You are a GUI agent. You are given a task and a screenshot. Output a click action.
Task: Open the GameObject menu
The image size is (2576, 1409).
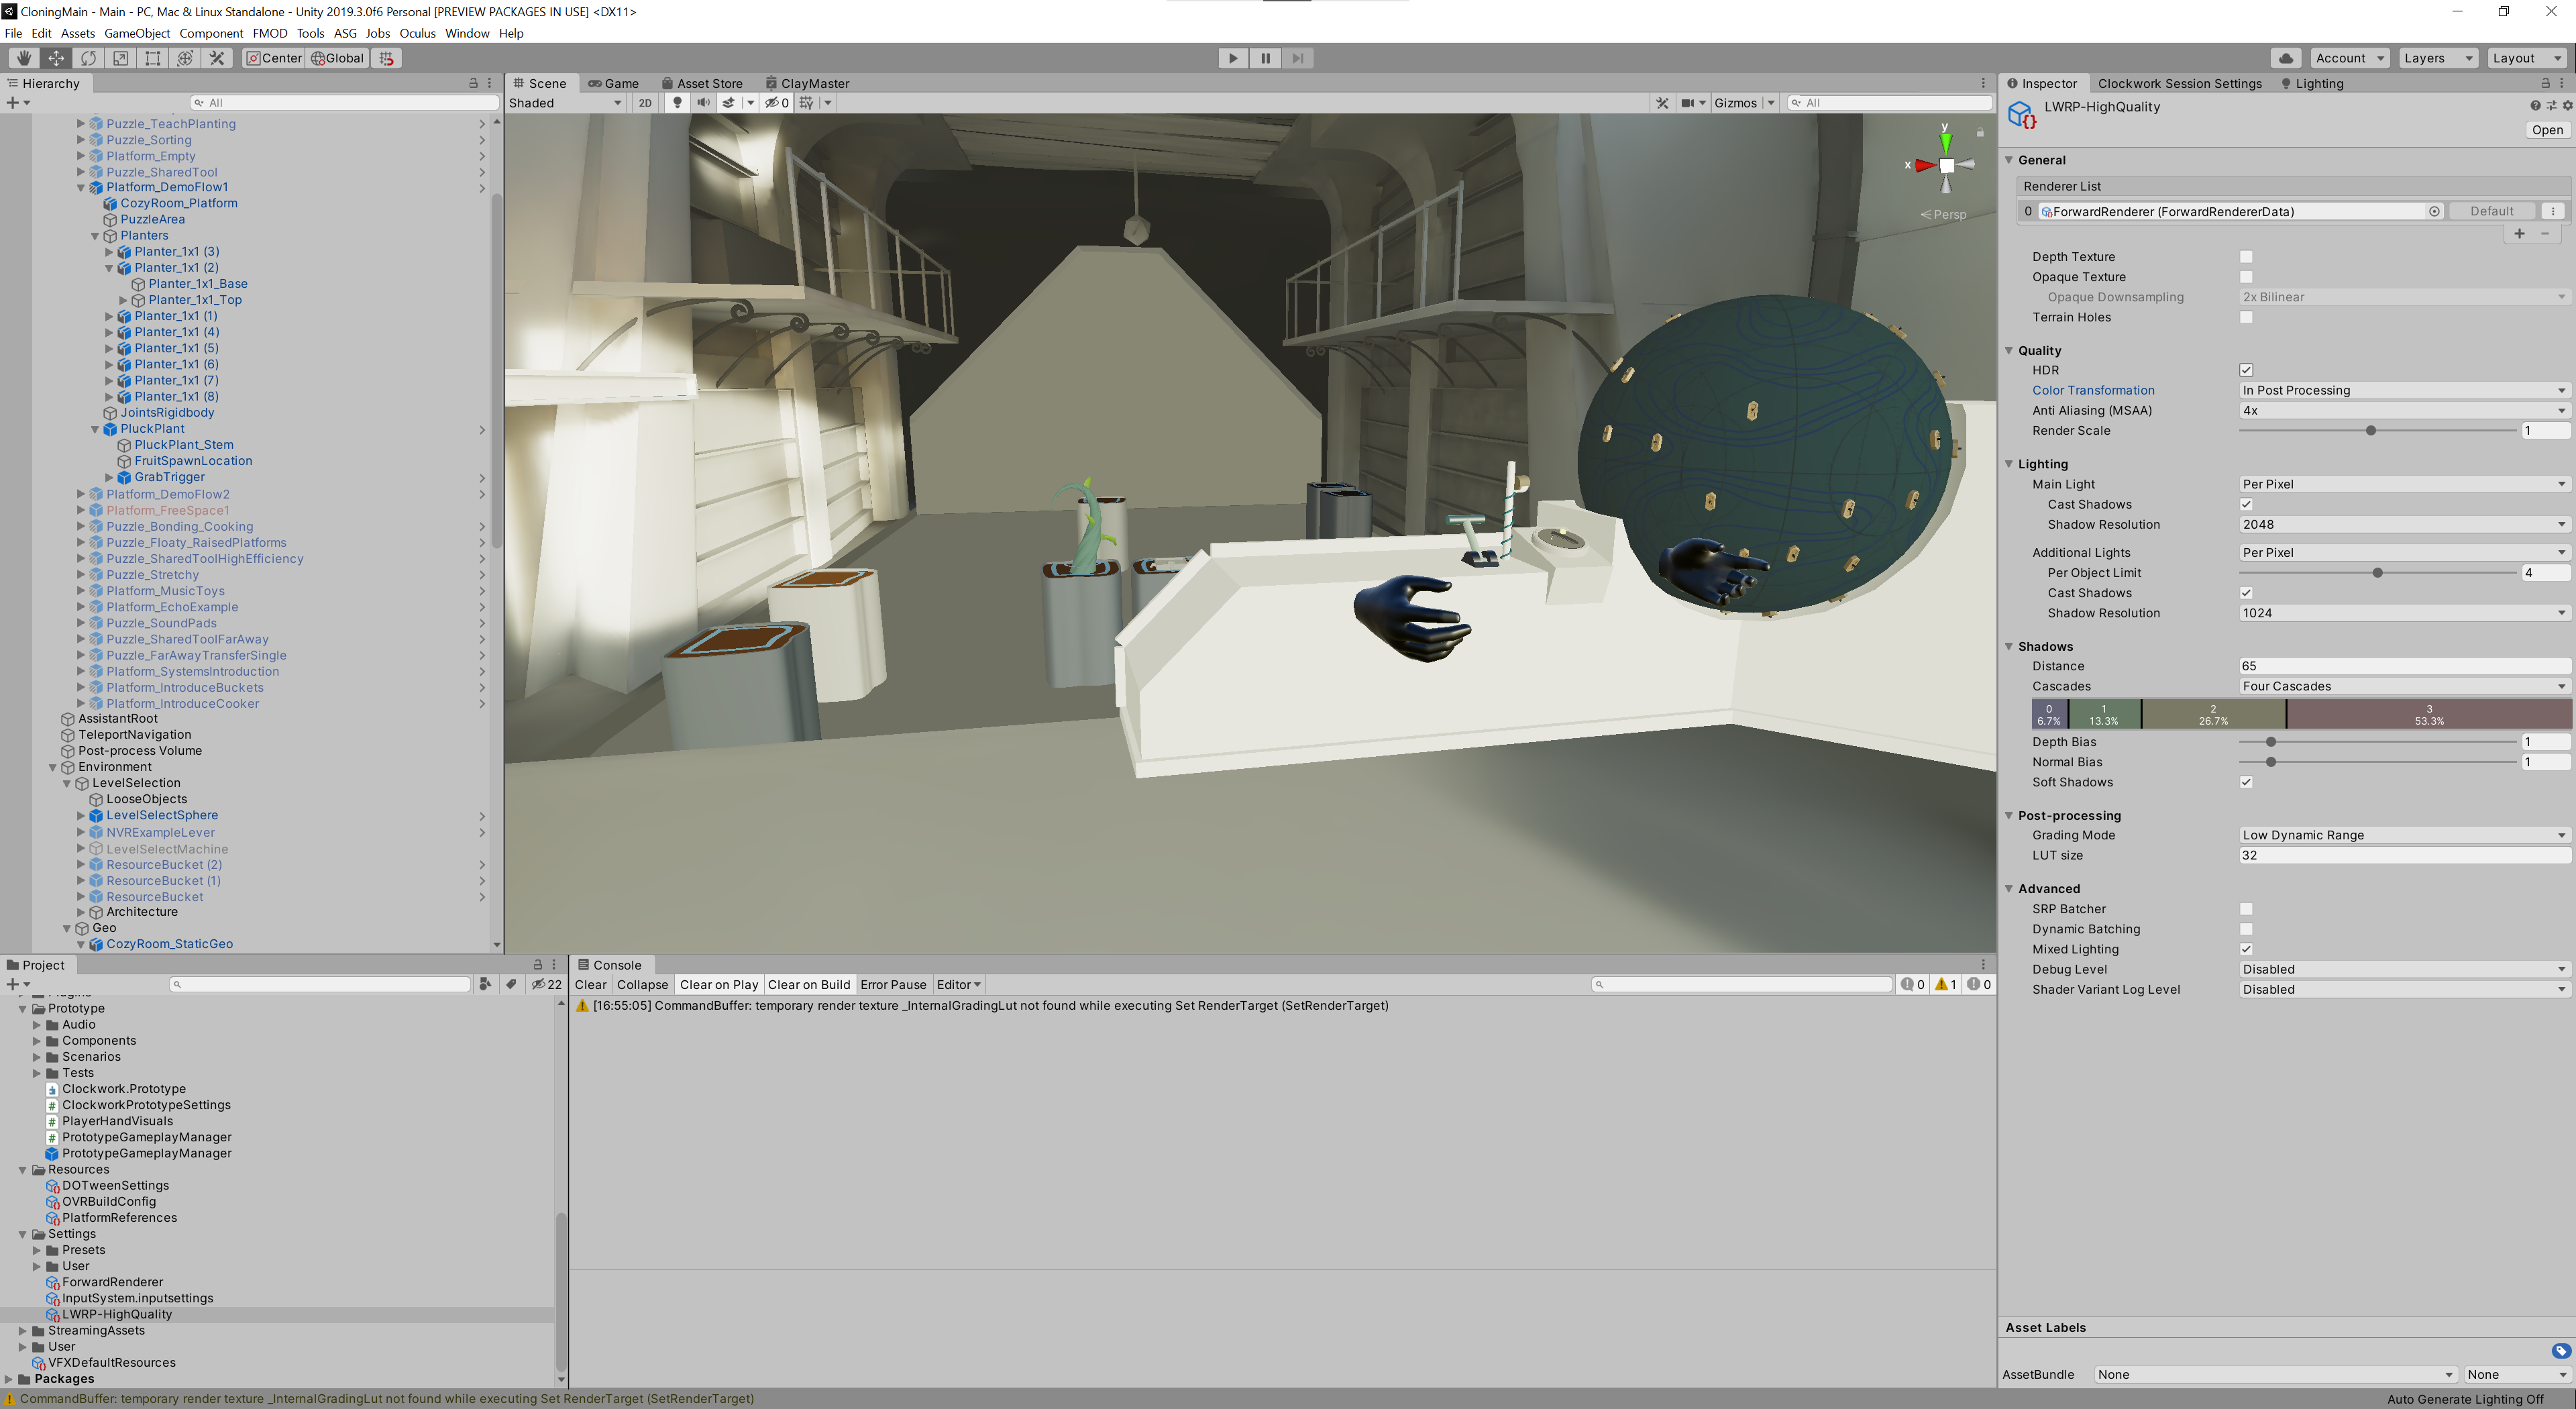[x=137, y=33]
